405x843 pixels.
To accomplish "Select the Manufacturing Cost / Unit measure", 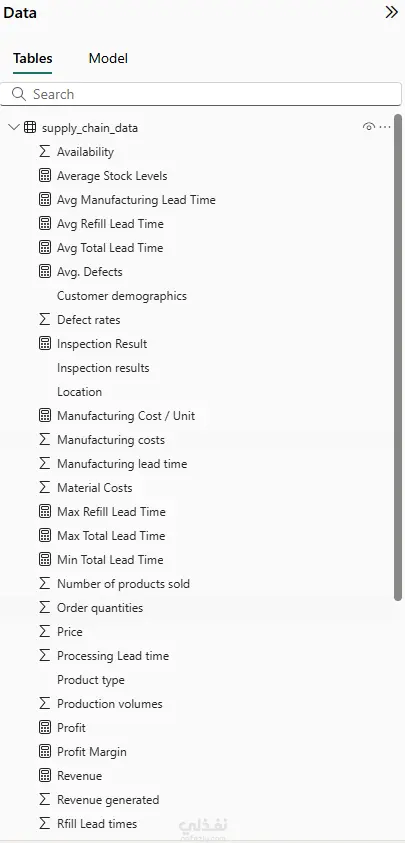I will click(x=126, y=416).
